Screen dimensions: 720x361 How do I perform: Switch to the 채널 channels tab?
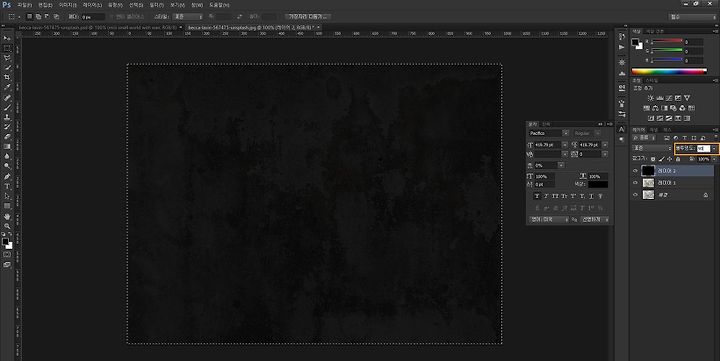(653, 130)
